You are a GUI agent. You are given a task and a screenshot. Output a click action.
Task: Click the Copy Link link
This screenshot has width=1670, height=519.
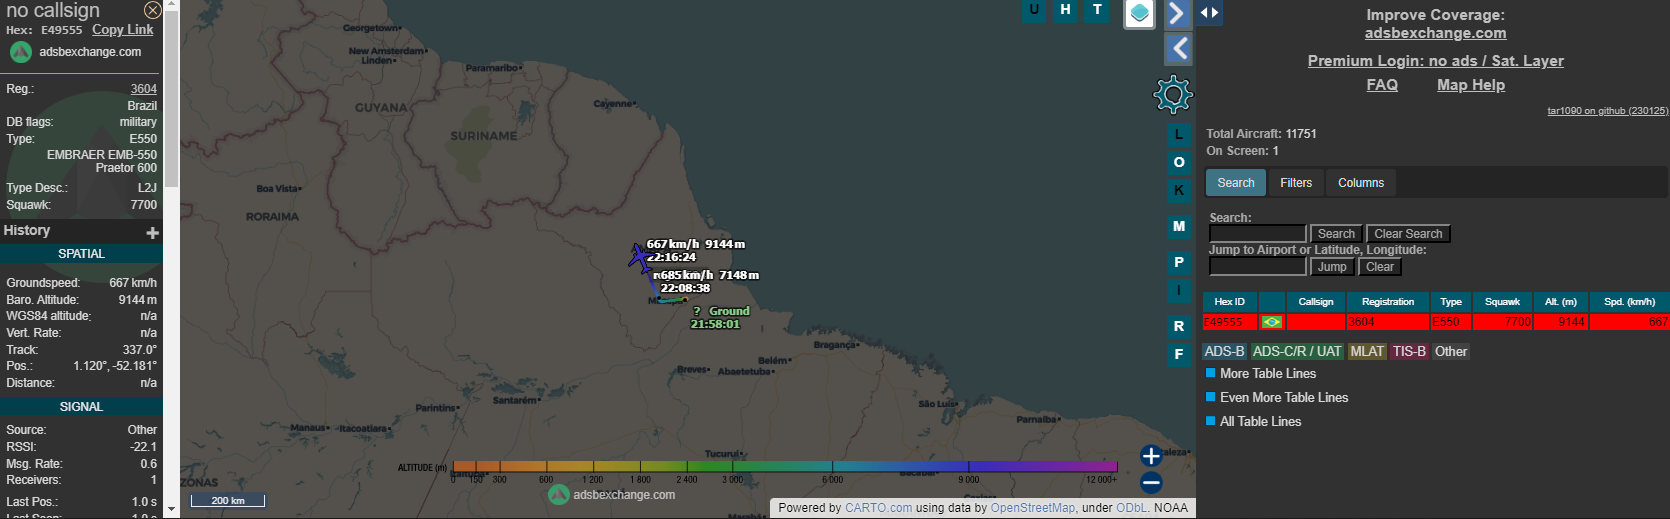(123, 30)
